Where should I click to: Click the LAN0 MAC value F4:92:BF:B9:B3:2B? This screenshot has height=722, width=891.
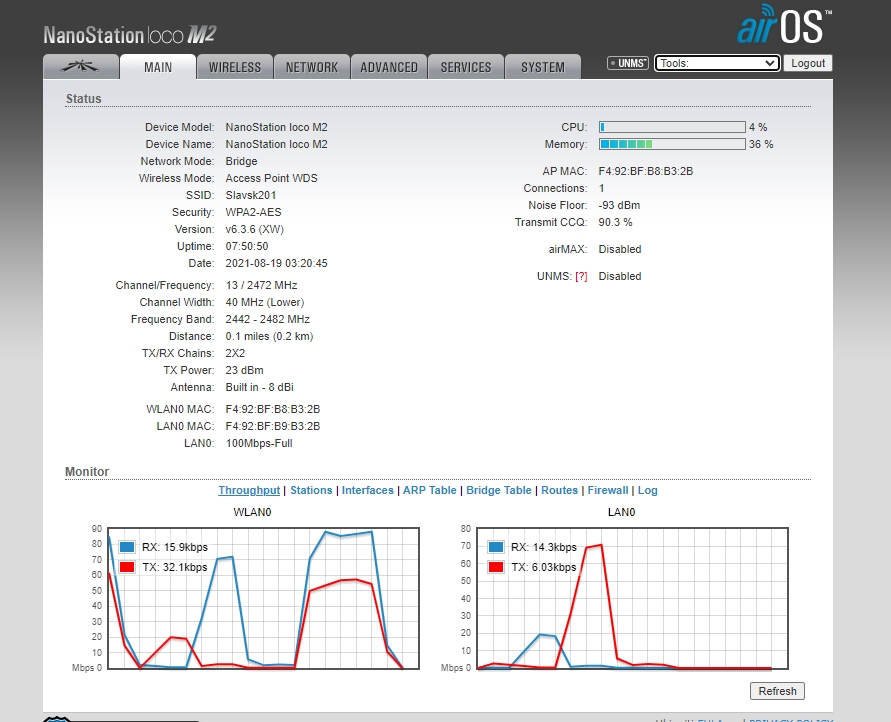[x=273, y=426]
